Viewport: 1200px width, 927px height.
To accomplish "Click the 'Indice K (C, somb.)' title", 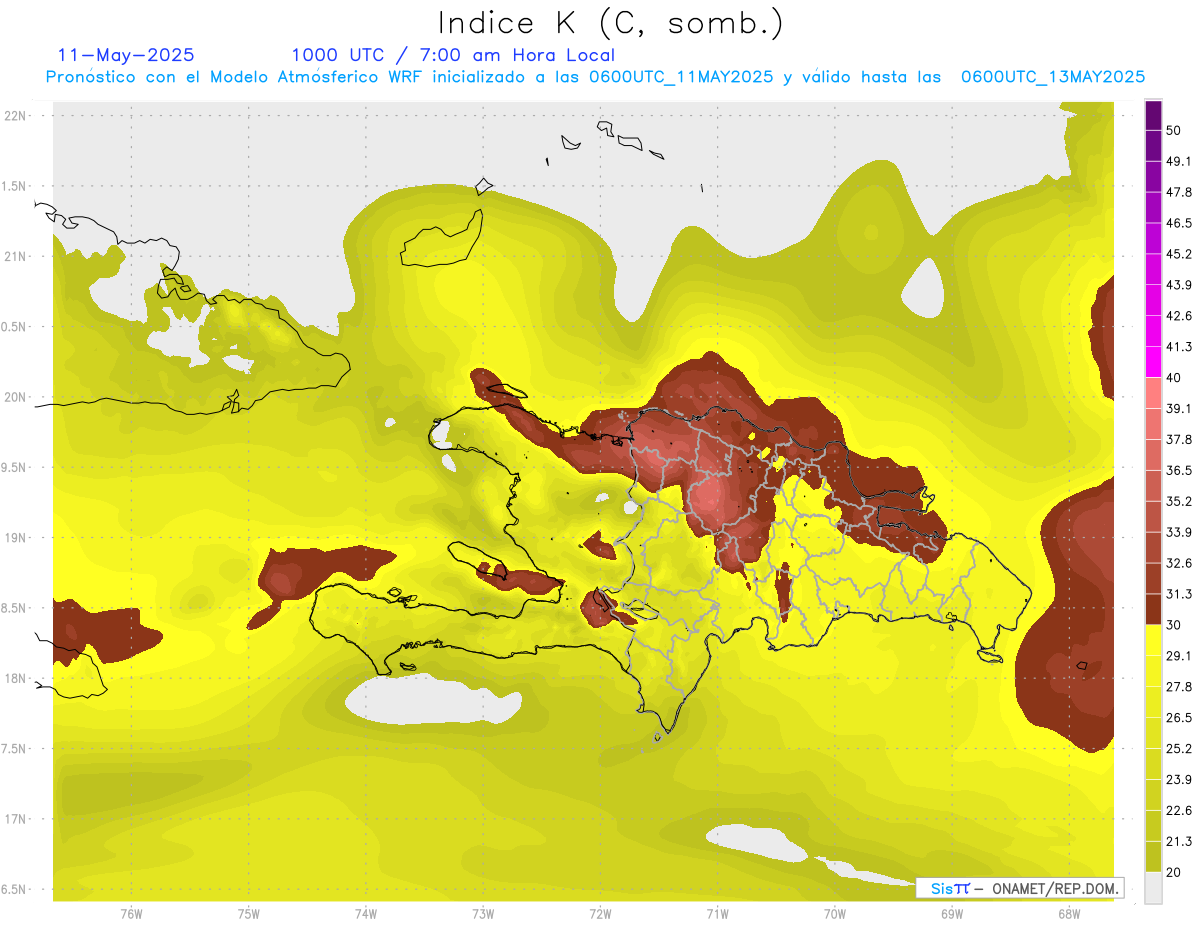I will point(611,22).
